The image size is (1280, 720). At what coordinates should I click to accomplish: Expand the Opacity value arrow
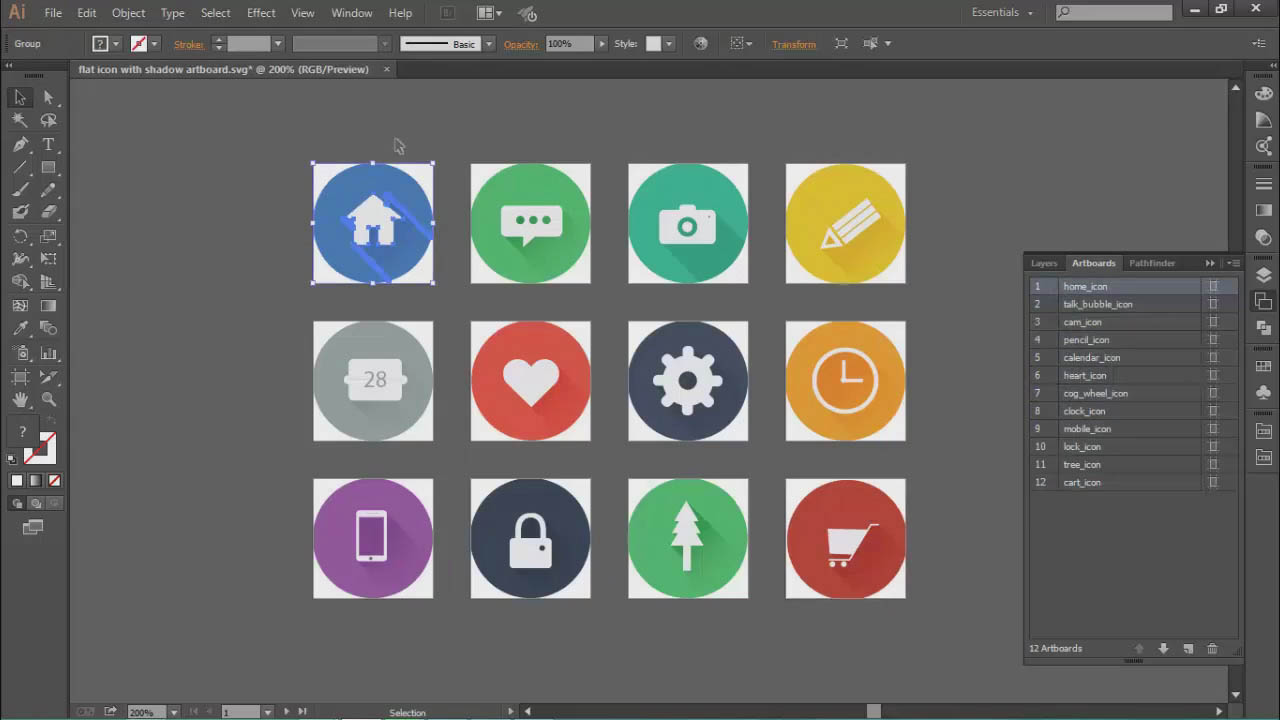[601, 44]
